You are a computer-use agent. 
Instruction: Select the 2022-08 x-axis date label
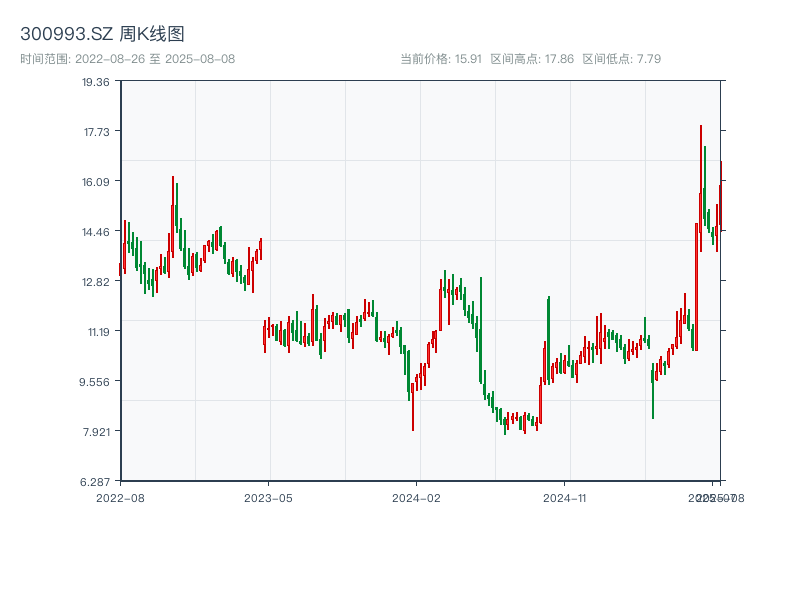(120, 497)
